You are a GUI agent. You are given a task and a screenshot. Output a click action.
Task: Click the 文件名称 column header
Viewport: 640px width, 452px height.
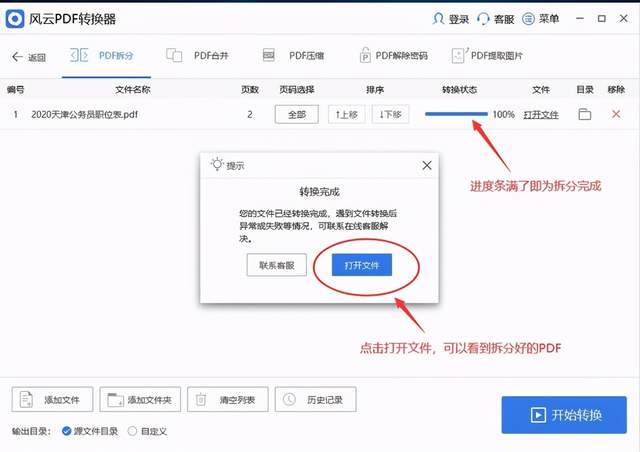(133, 89)
